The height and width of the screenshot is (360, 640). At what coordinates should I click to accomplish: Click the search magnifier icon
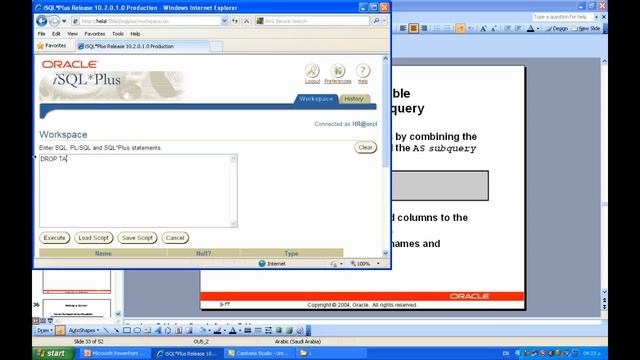click(376, 21)
